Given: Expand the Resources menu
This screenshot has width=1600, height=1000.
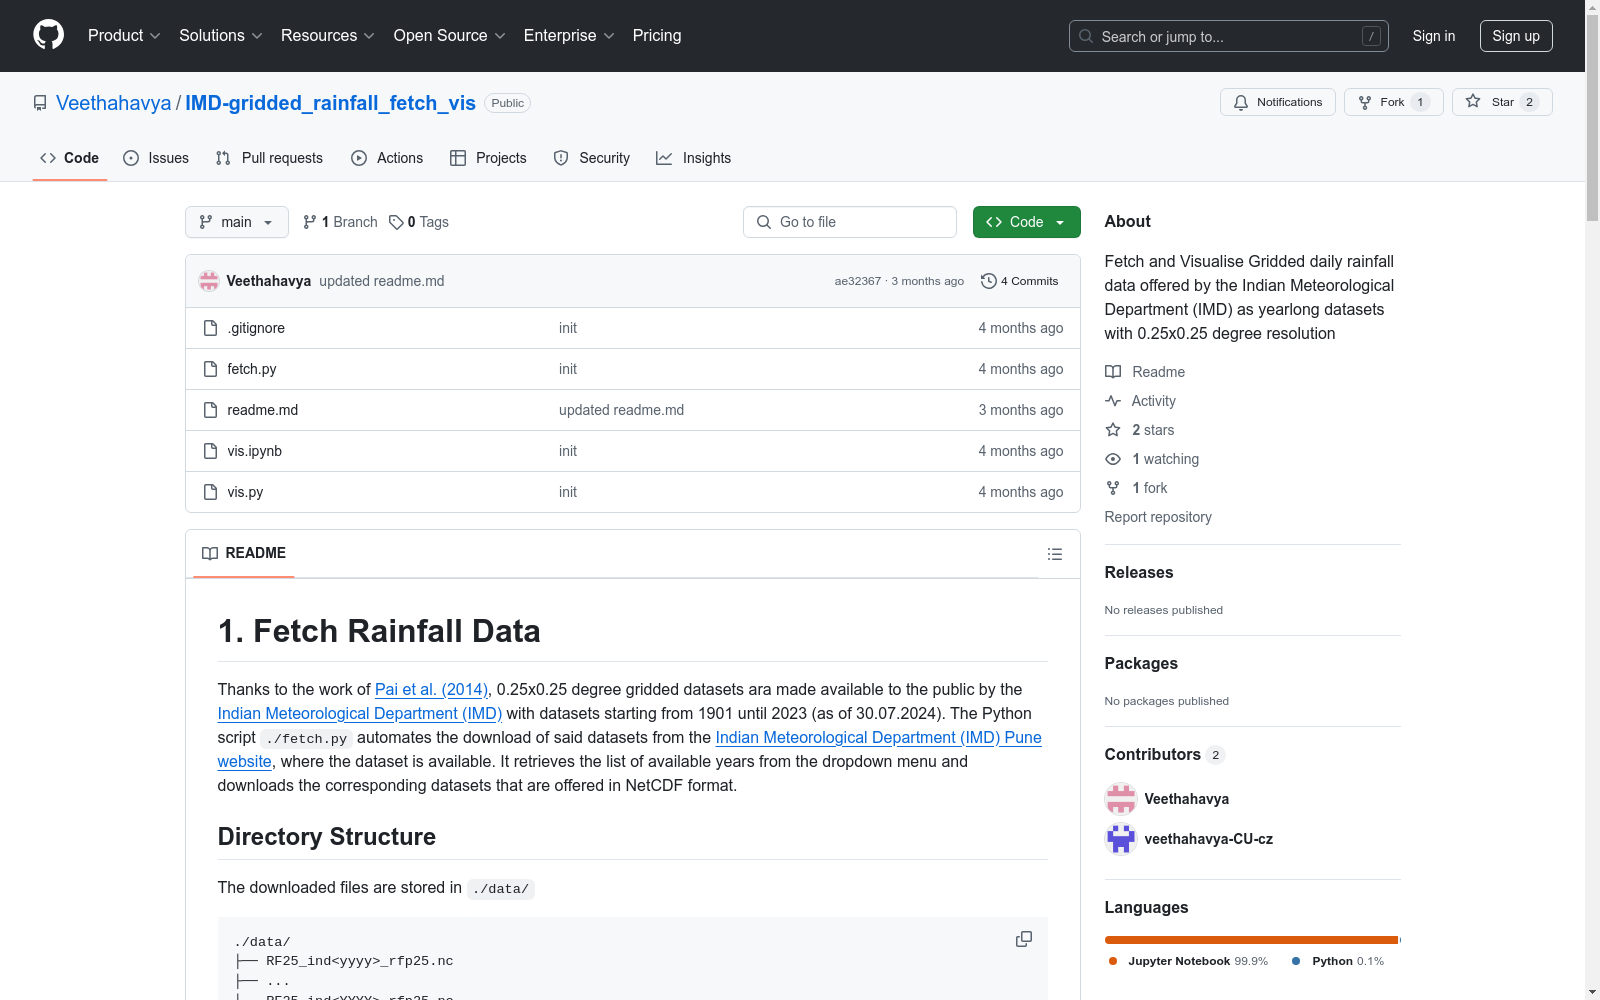Looking at the screenshot, I should coord(327,35).
